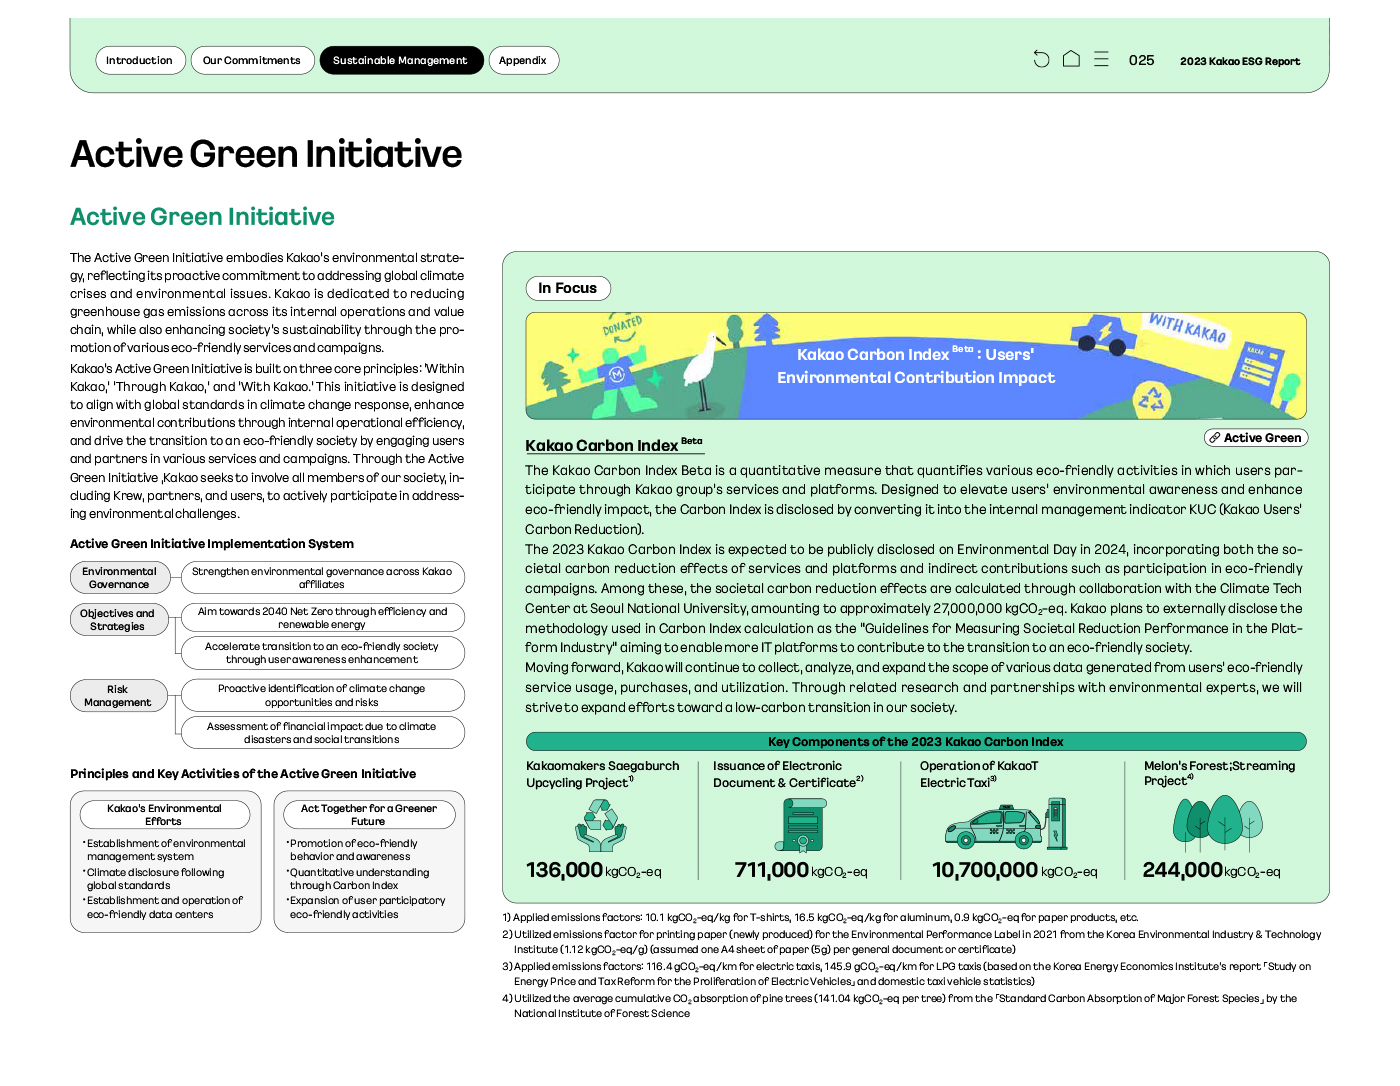The width and height of the screenshot is (1400, 1086).
Task: Click the 136,000 kgCO2-eq value
Action: pyautogui.click(x=594, y=870)
